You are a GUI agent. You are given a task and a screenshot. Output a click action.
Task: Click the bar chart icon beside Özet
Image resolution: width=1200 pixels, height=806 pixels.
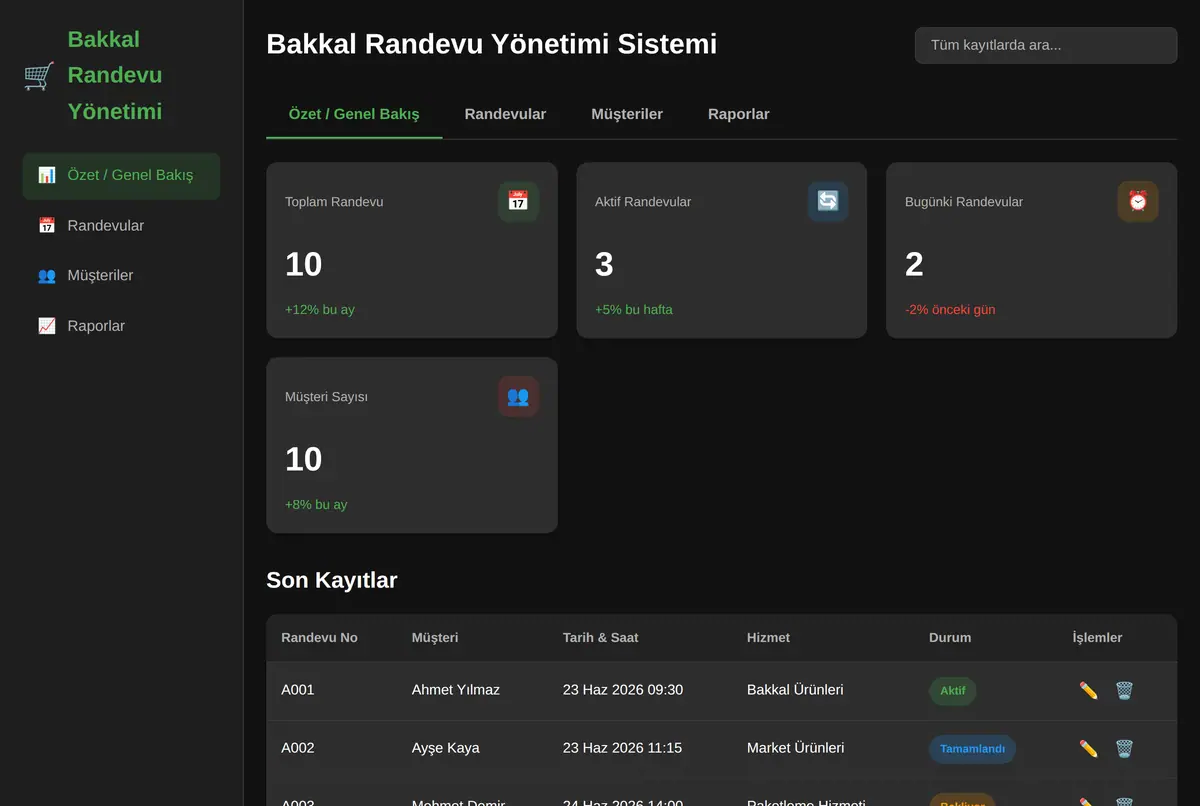point(47,175)
